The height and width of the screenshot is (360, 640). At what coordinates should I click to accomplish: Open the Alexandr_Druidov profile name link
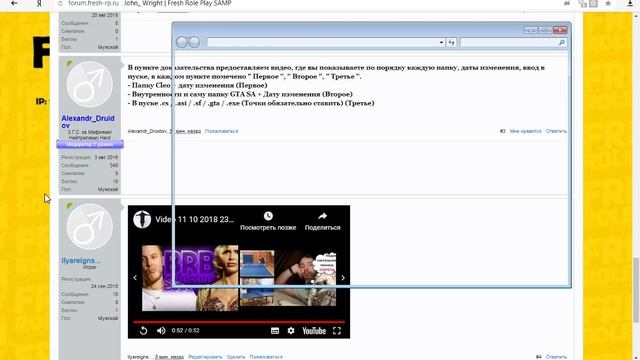(88, 122)
